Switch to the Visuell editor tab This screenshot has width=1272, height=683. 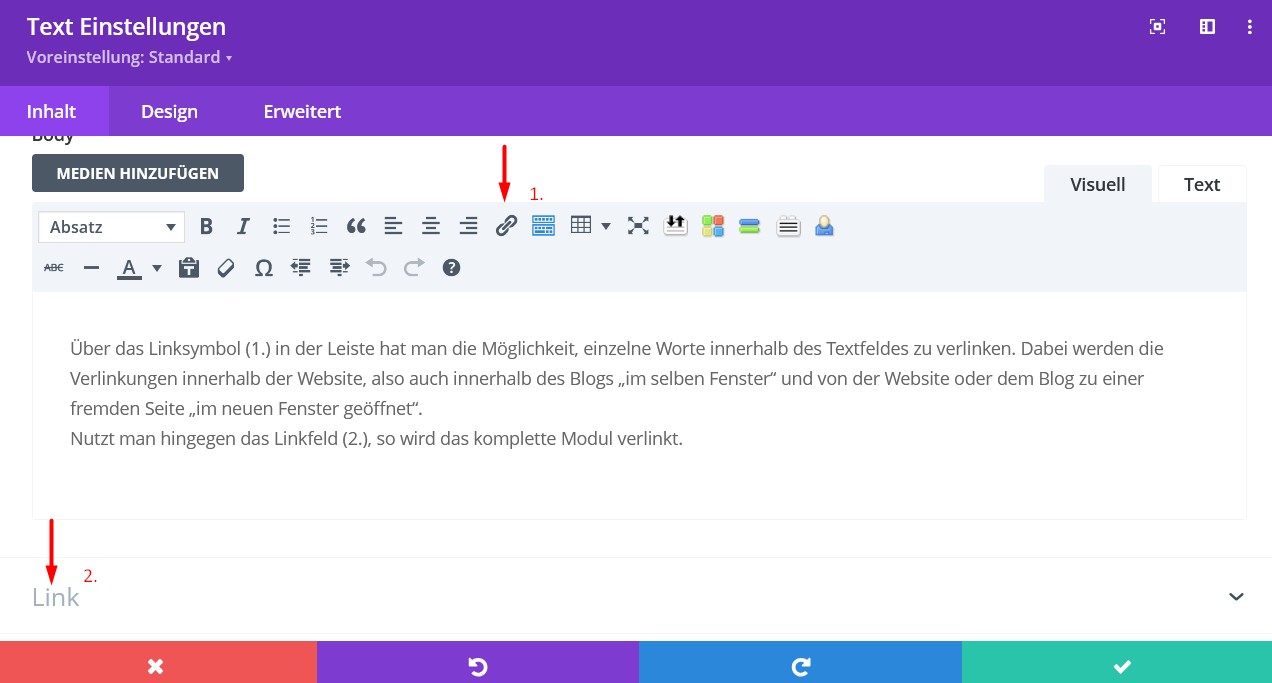click(1098, 184)
